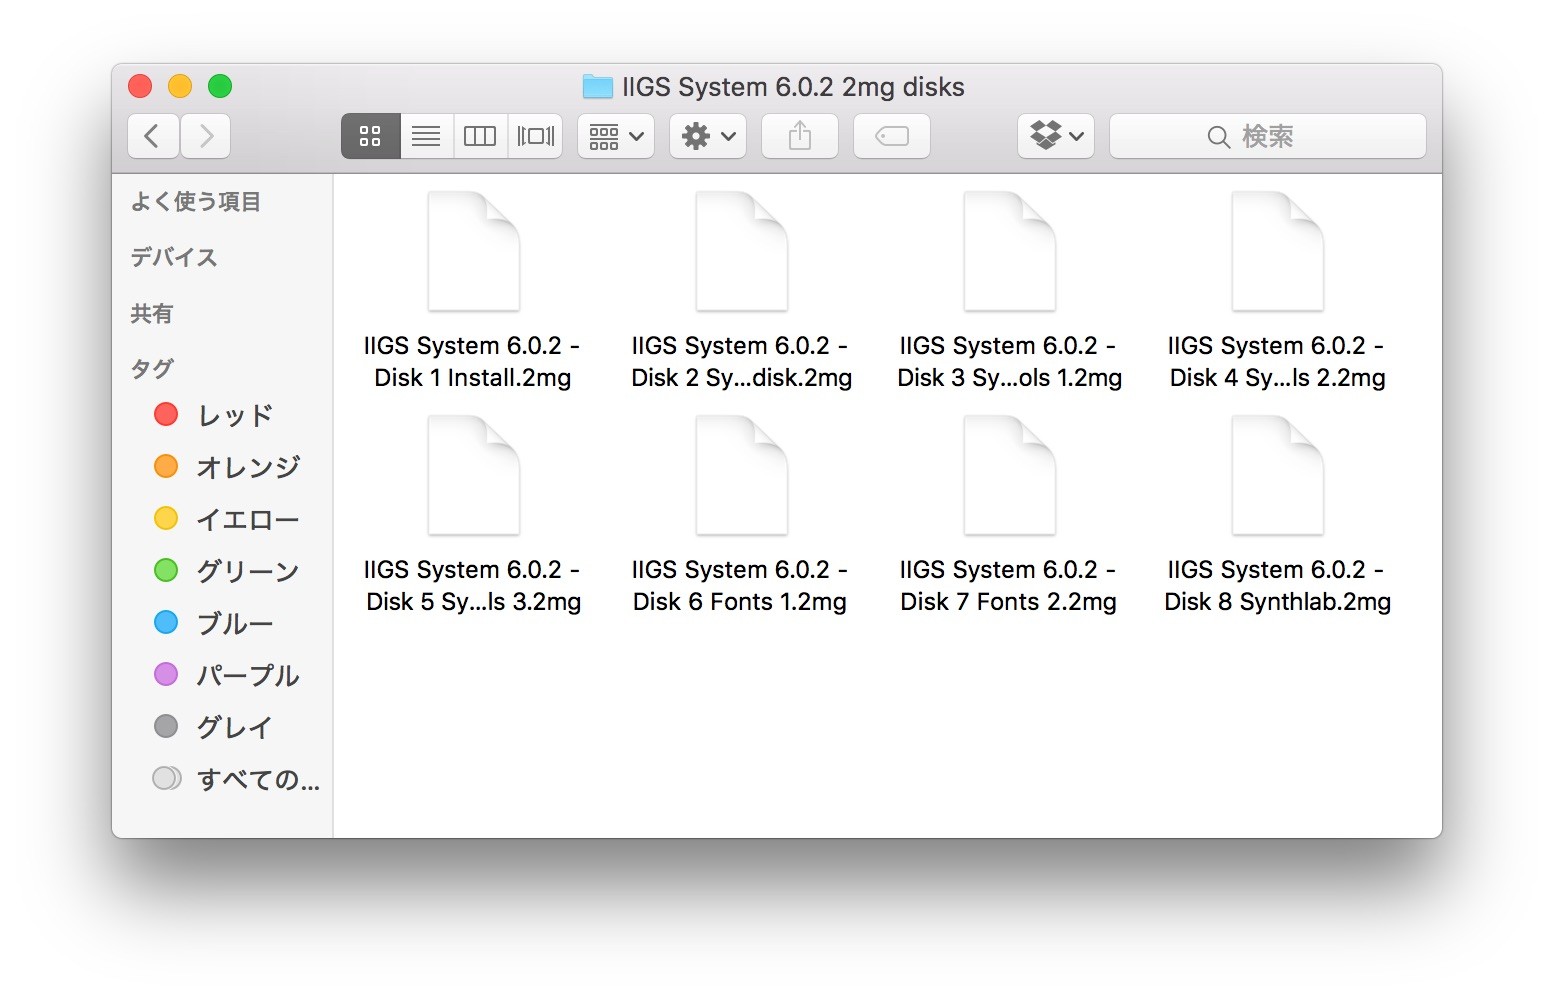Switch to list view

click(x=426, y=136)
